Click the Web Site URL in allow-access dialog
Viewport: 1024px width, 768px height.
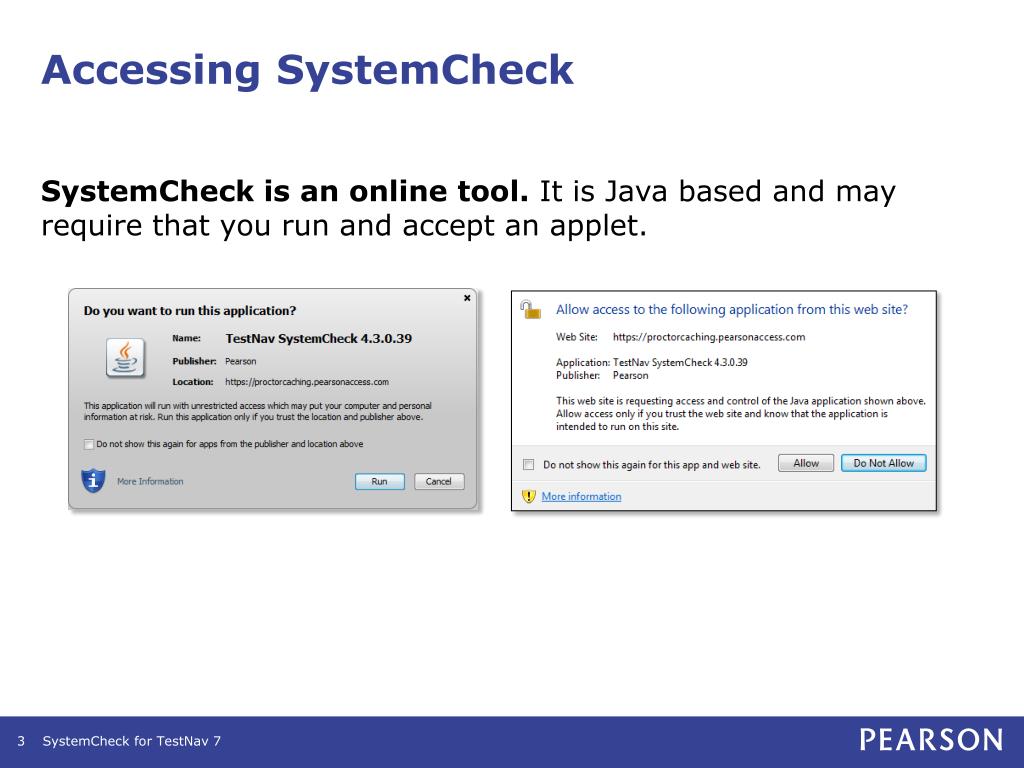(x=709, y=337)
